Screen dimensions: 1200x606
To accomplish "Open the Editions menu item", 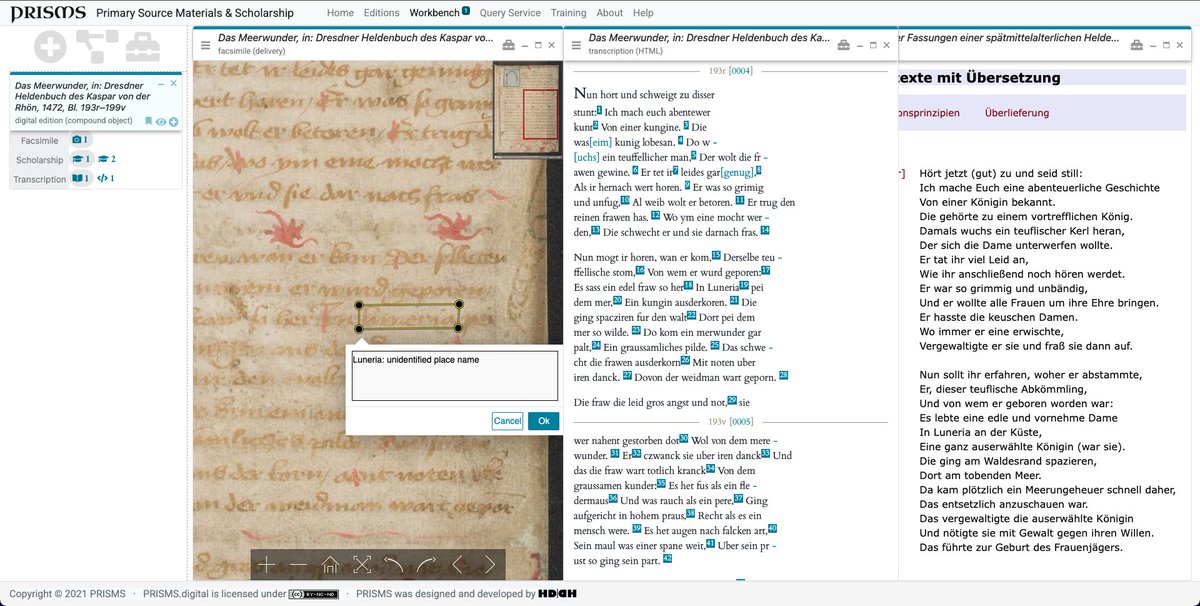I will 381,13.
